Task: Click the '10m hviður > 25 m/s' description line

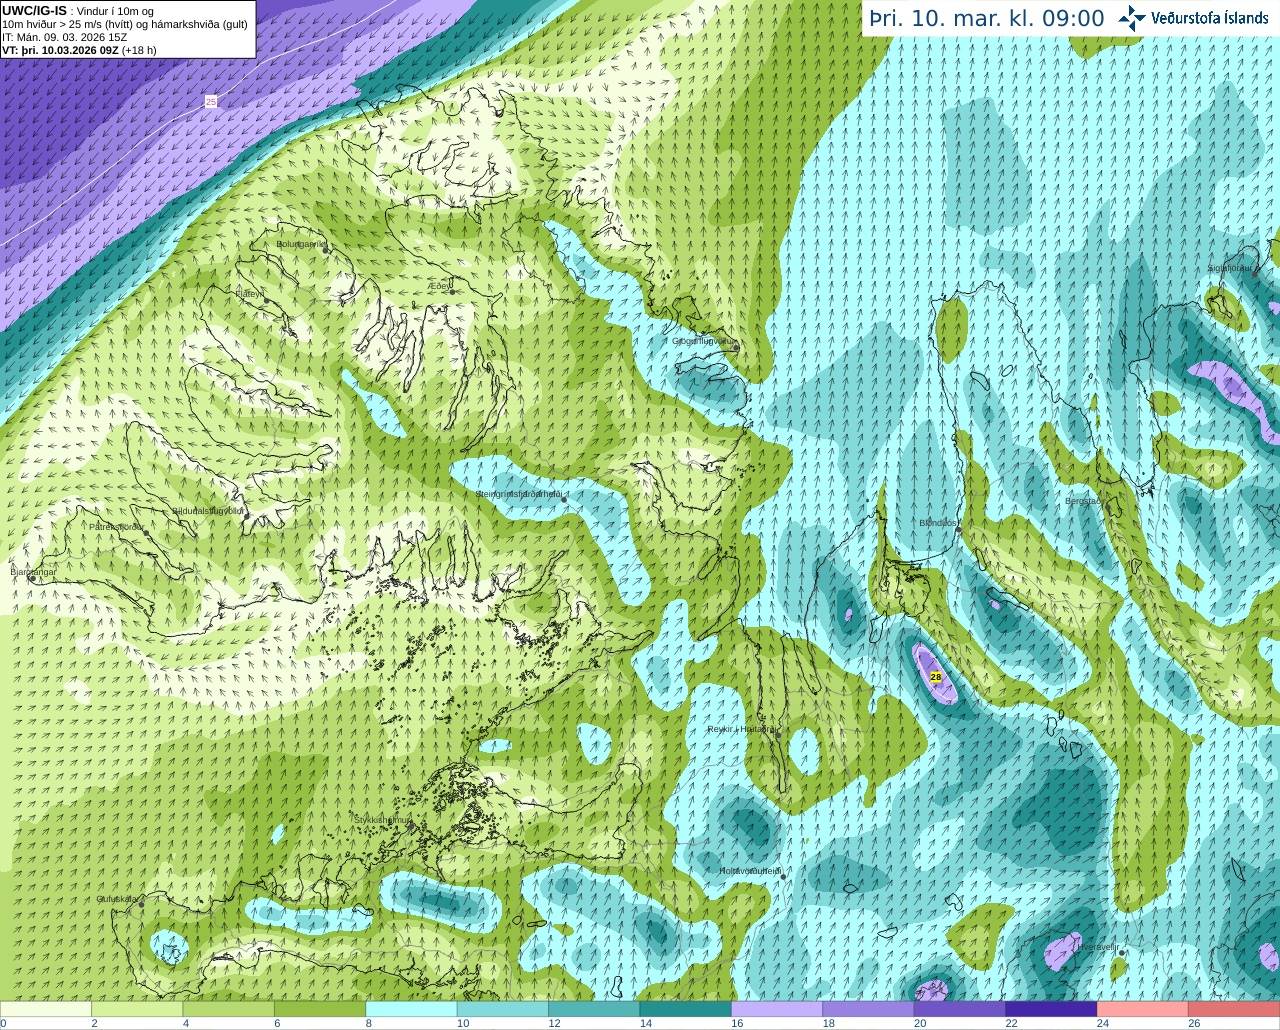Action: coord(125,24)
